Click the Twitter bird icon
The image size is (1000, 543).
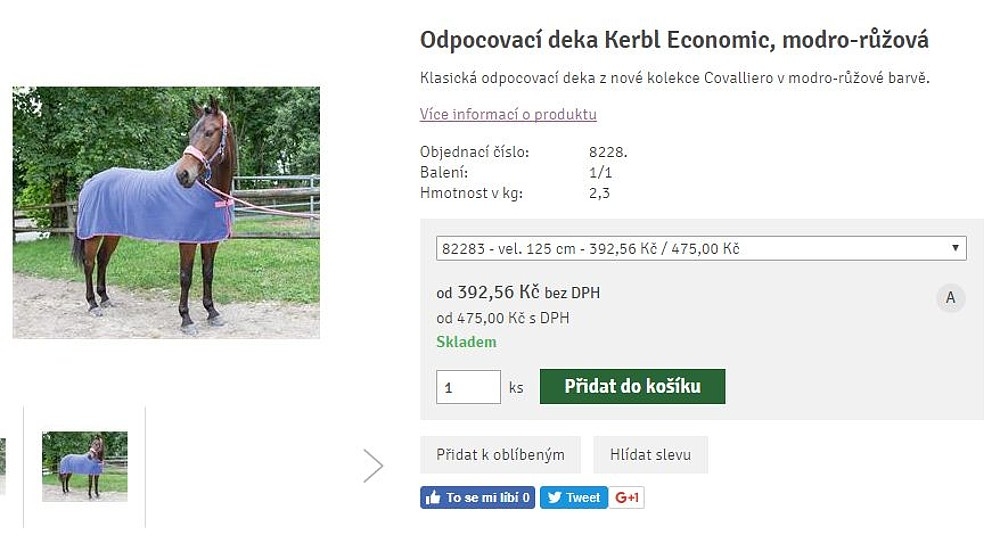pos(554,498)
